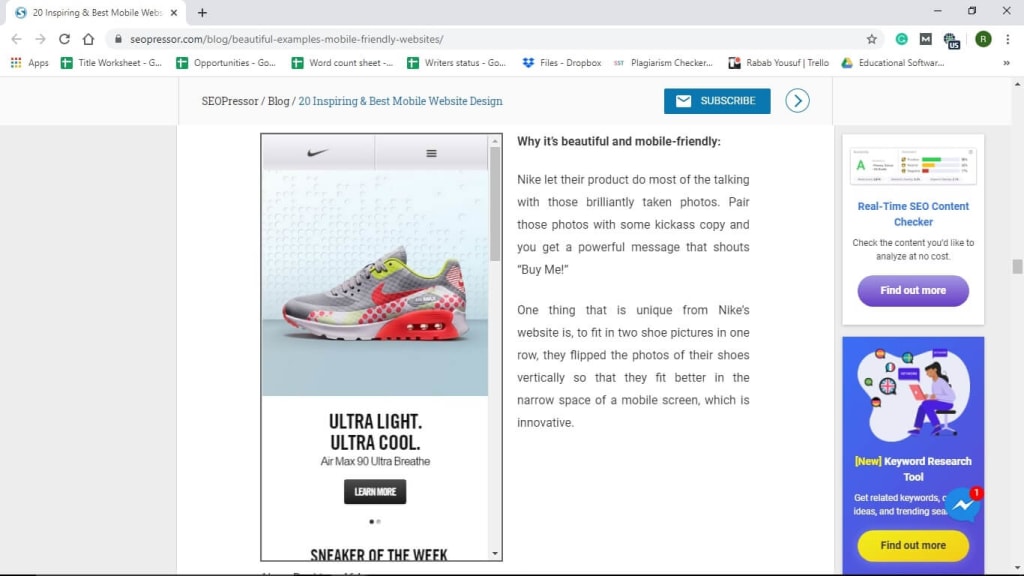The image size is (1024, 576).
Task: Select the second carousel dot
Action: tap(378, 522)
